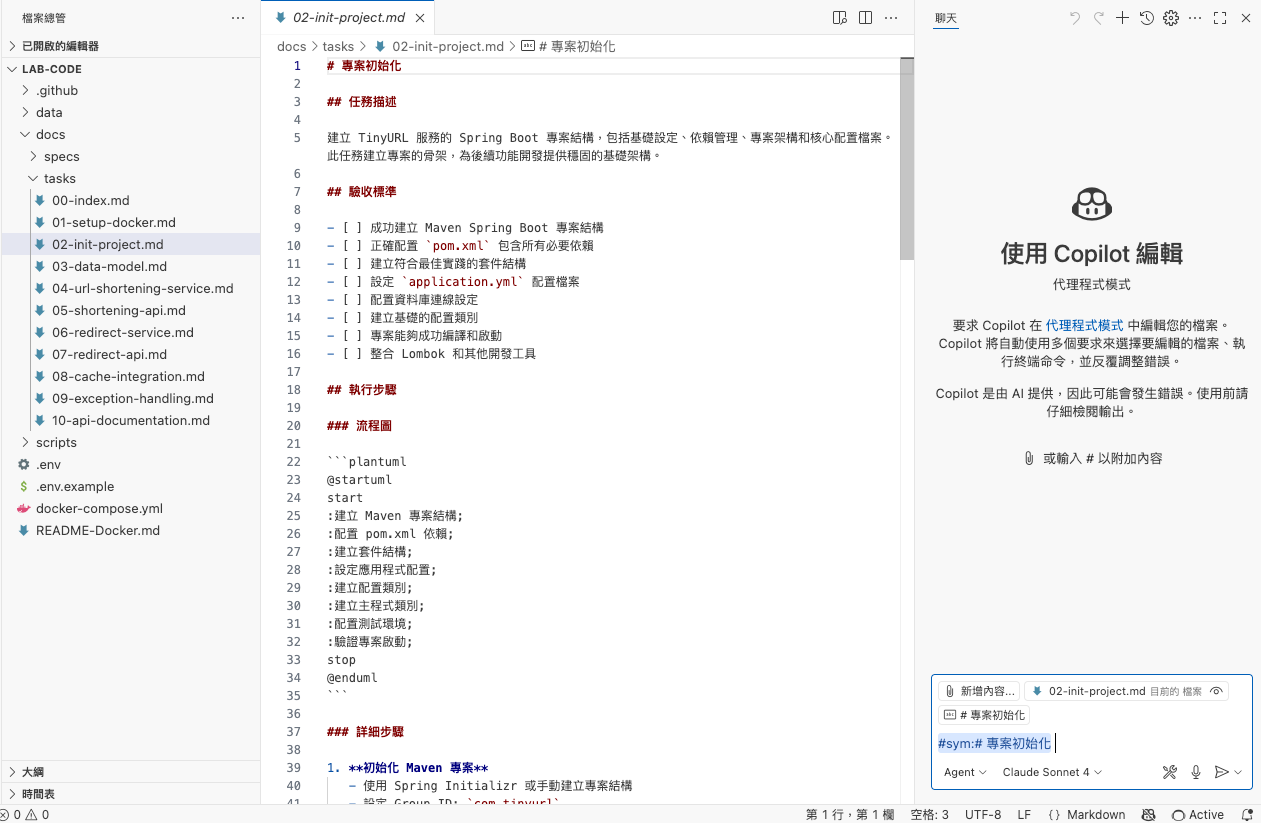Open the Split Editor icon

pos(864,17)
